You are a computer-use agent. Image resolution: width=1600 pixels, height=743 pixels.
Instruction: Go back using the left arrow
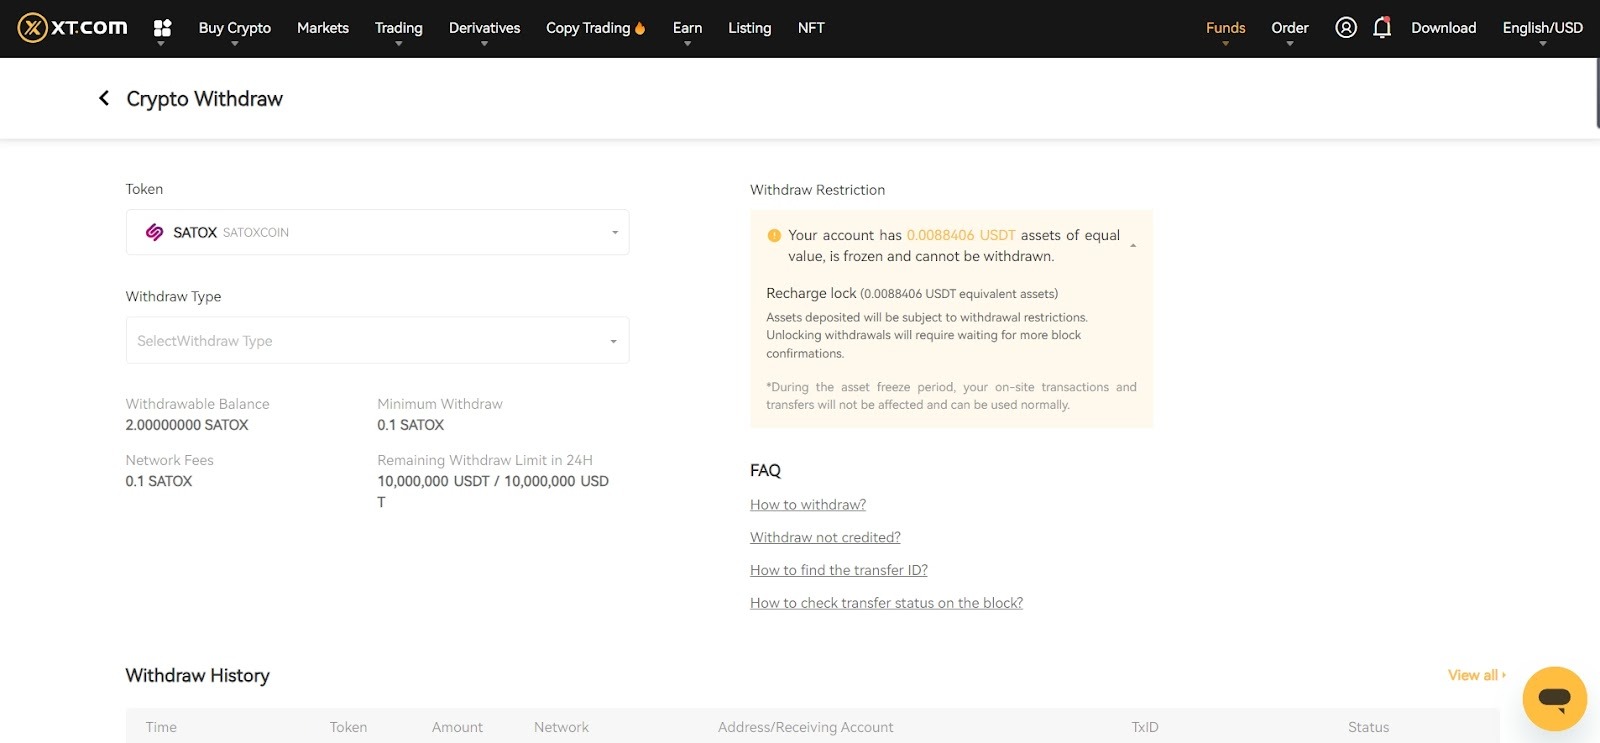[104, 98]
